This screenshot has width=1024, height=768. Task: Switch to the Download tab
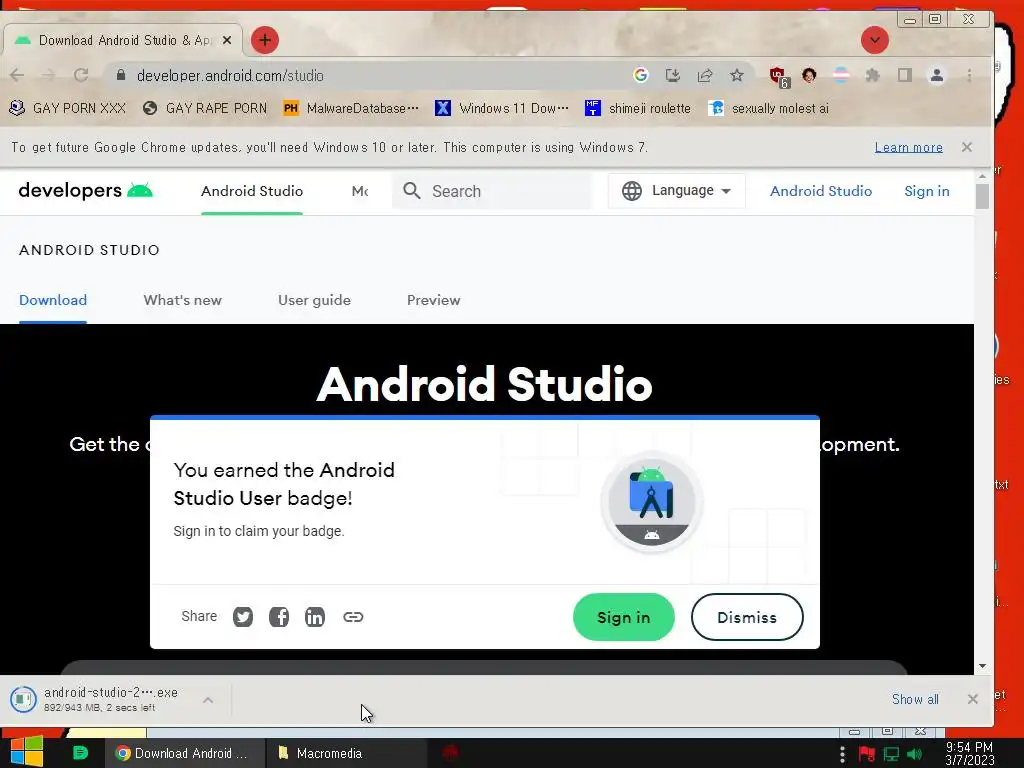tap(53, 300)
